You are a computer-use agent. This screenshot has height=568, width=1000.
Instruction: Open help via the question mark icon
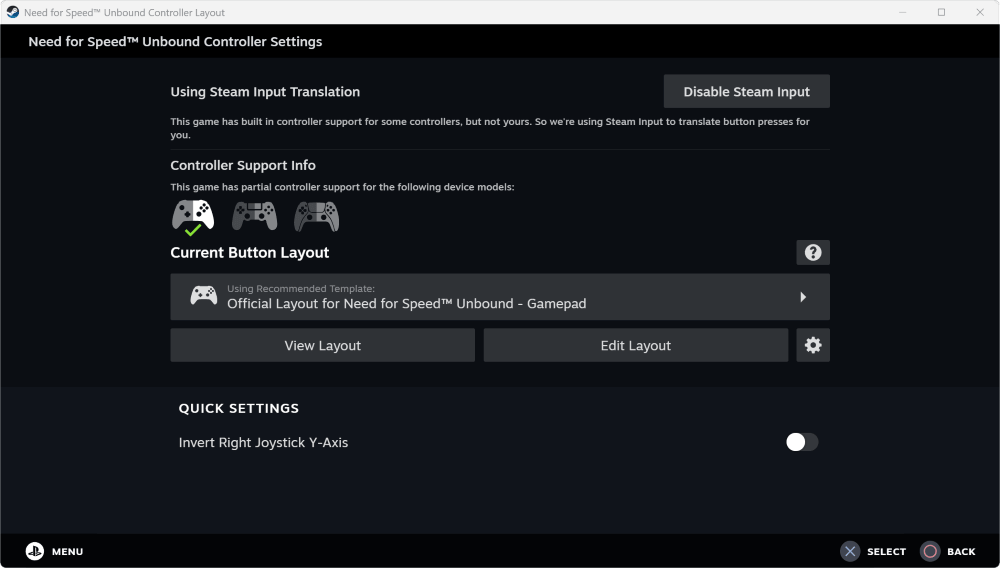(x=813, y=253)
